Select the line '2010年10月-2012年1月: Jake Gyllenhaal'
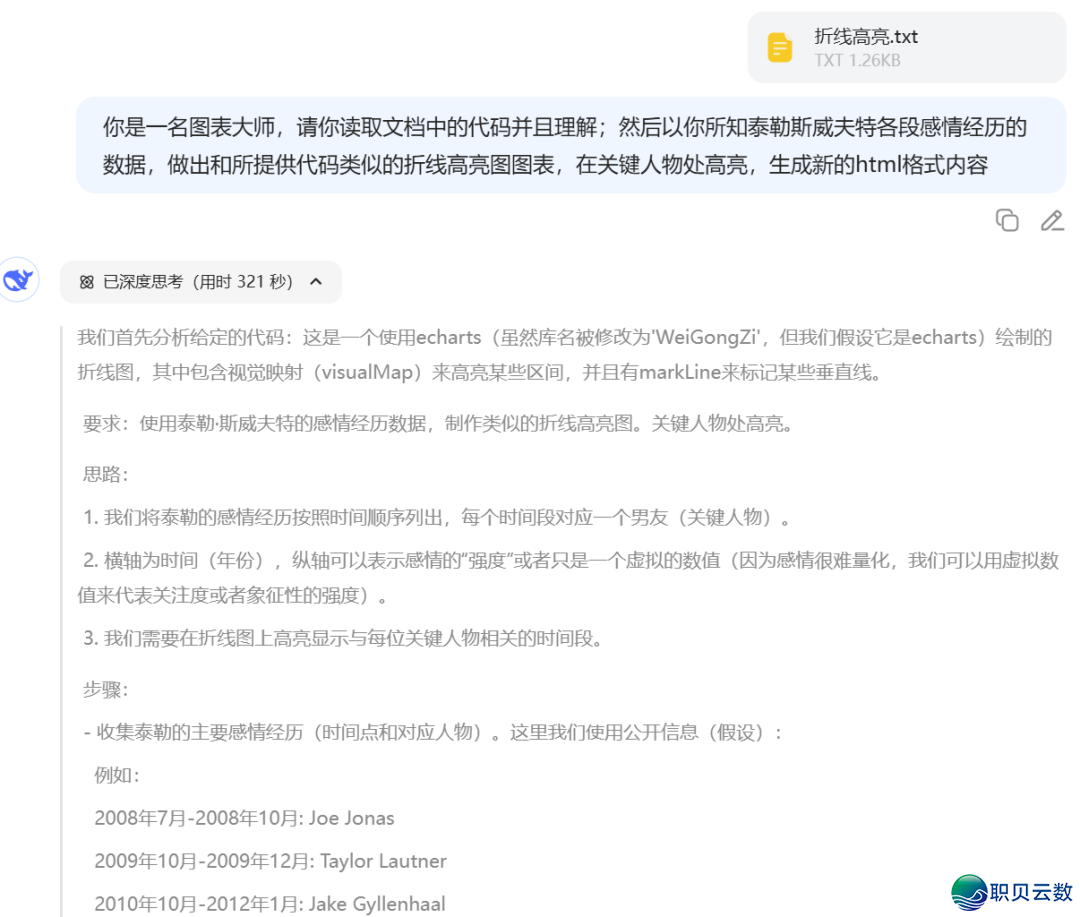 (270, 904)
